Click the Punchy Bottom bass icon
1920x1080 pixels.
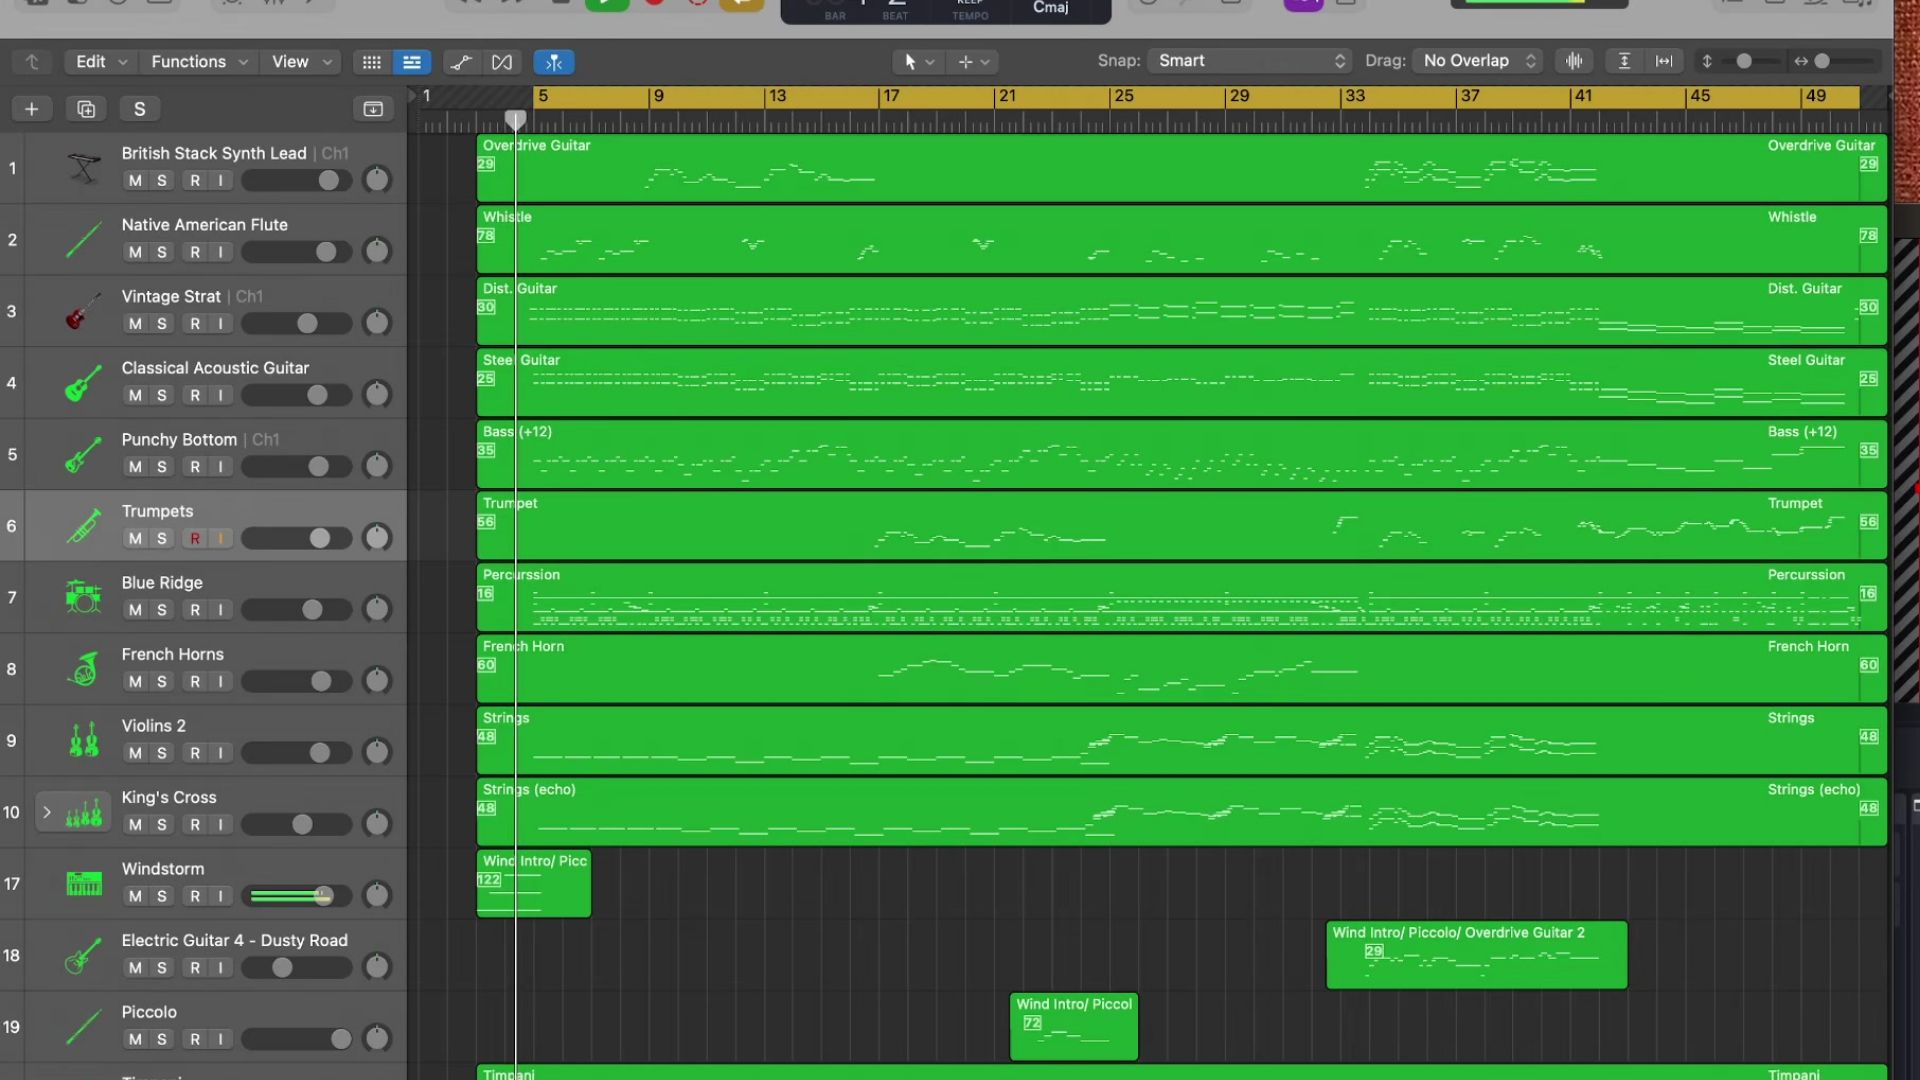tap(84, 454)
